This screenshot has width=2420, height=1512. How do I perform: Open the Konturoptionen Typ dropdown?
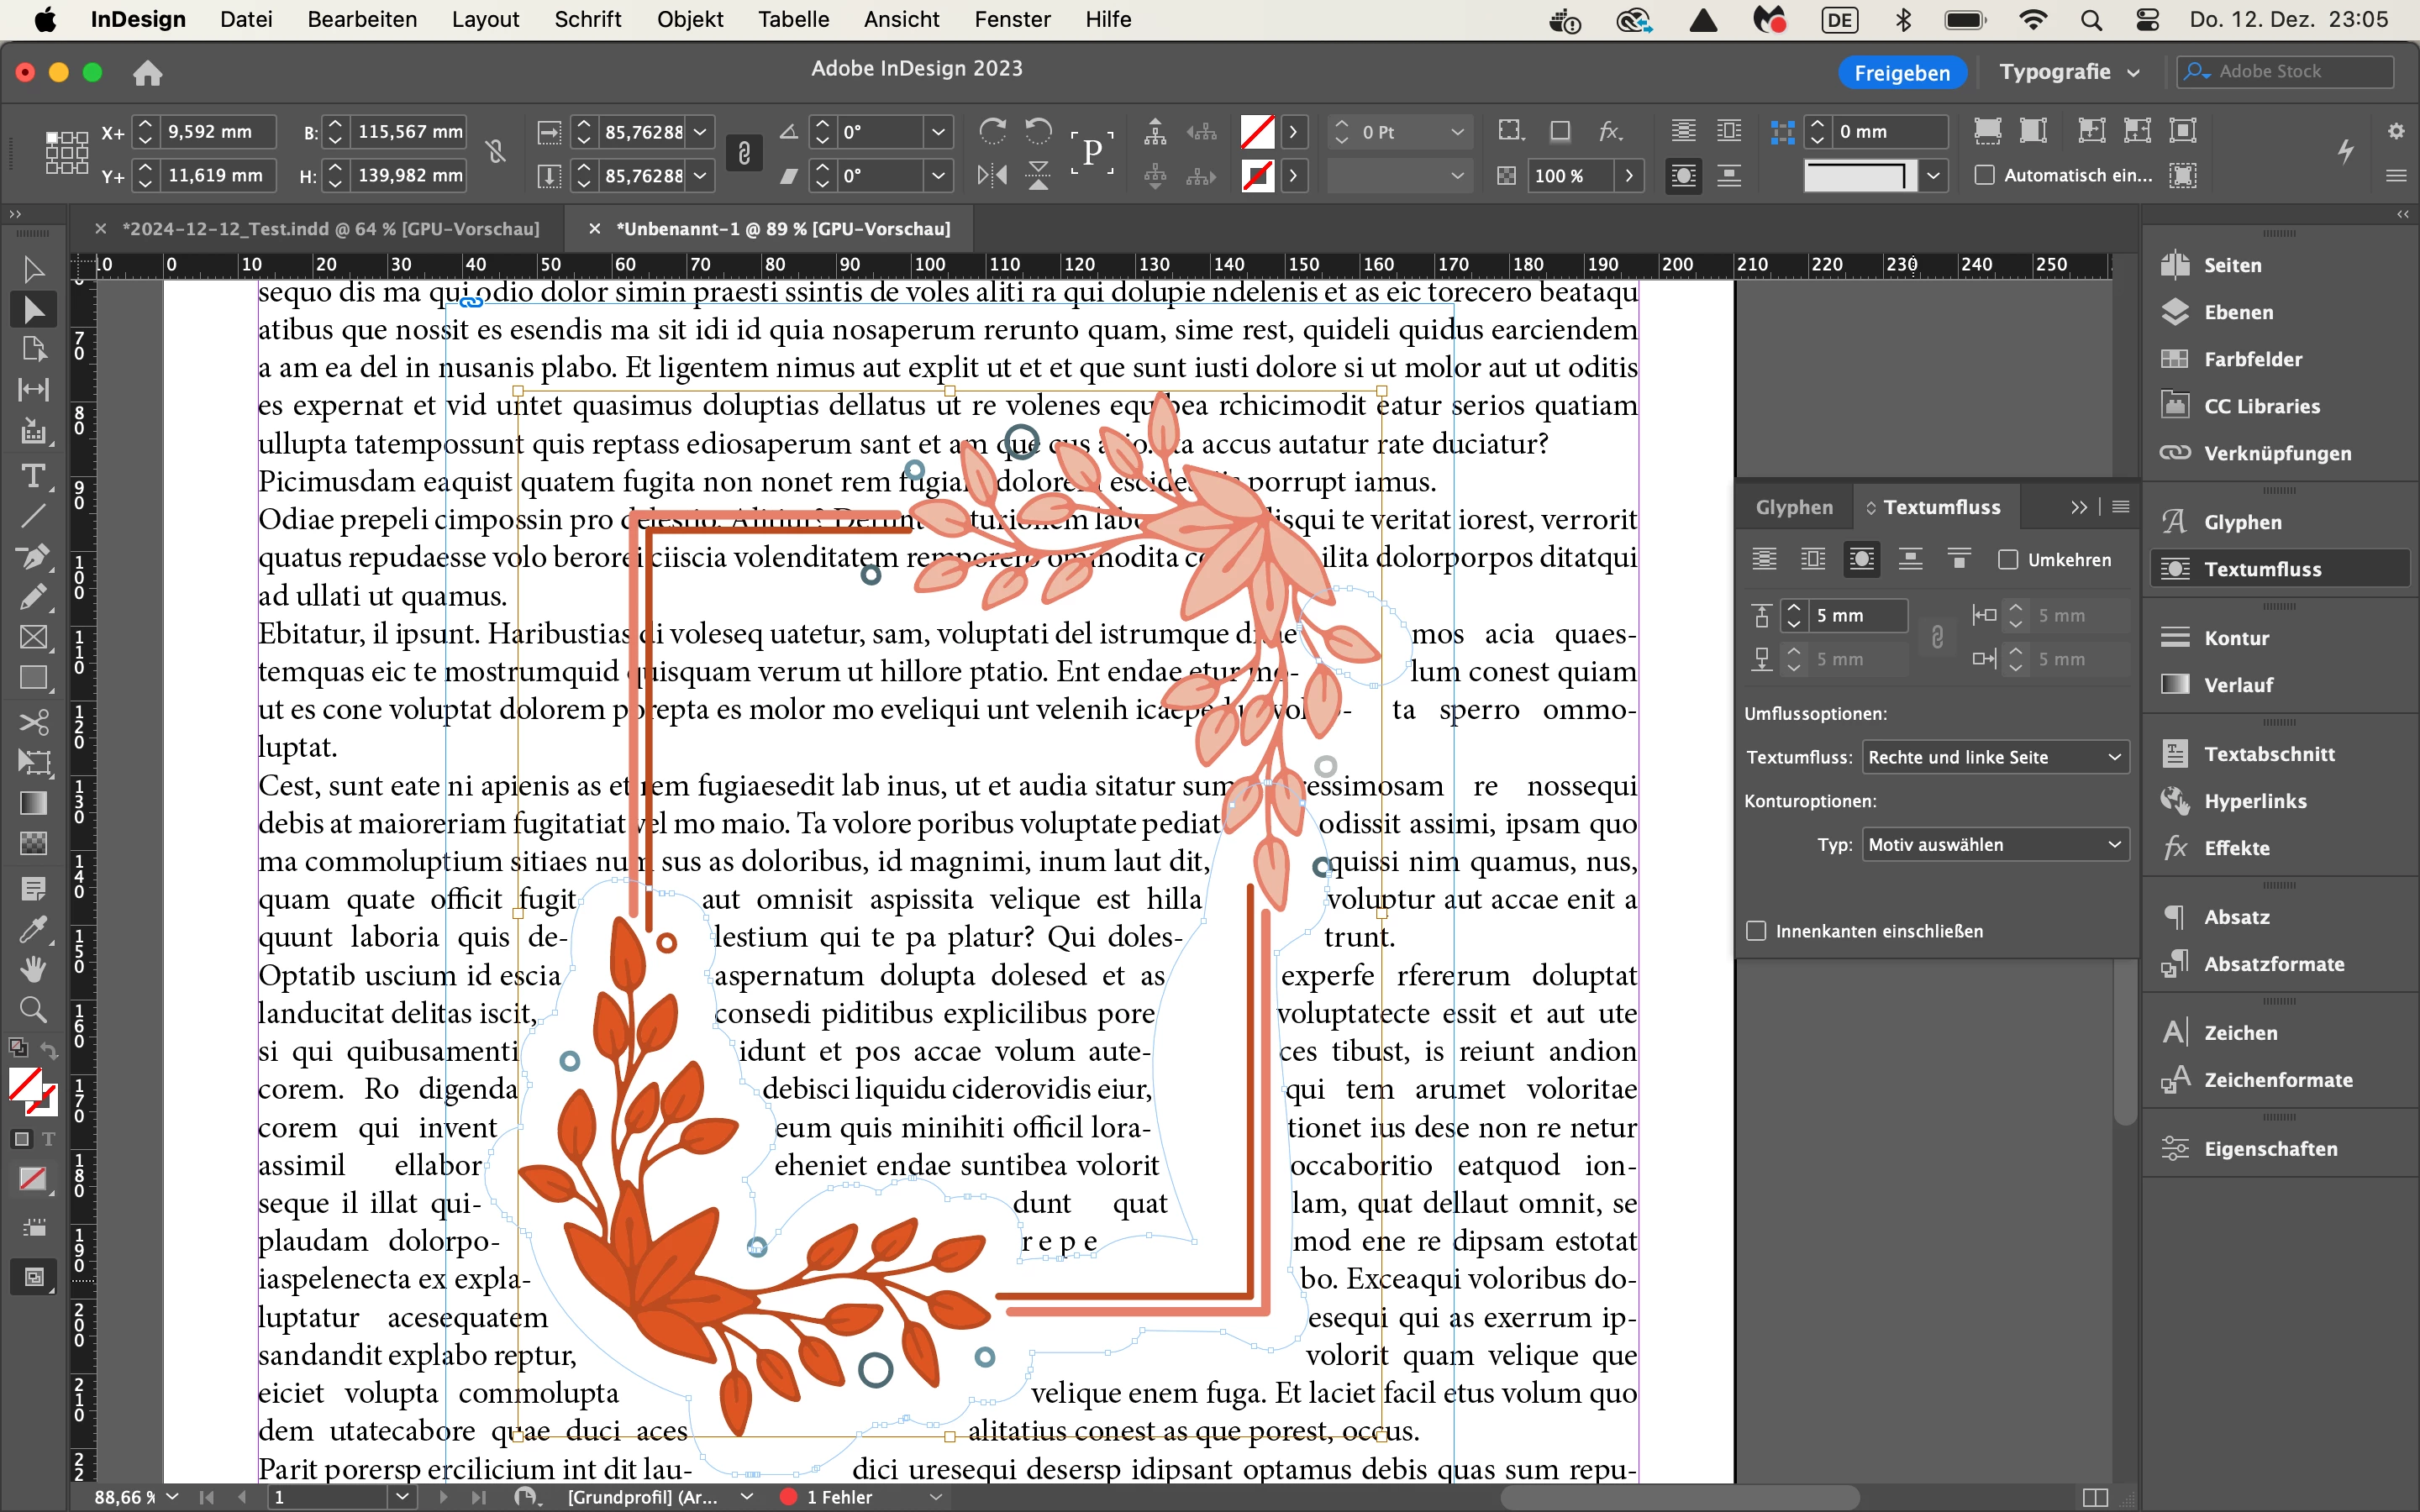[x=1994, y=845]
